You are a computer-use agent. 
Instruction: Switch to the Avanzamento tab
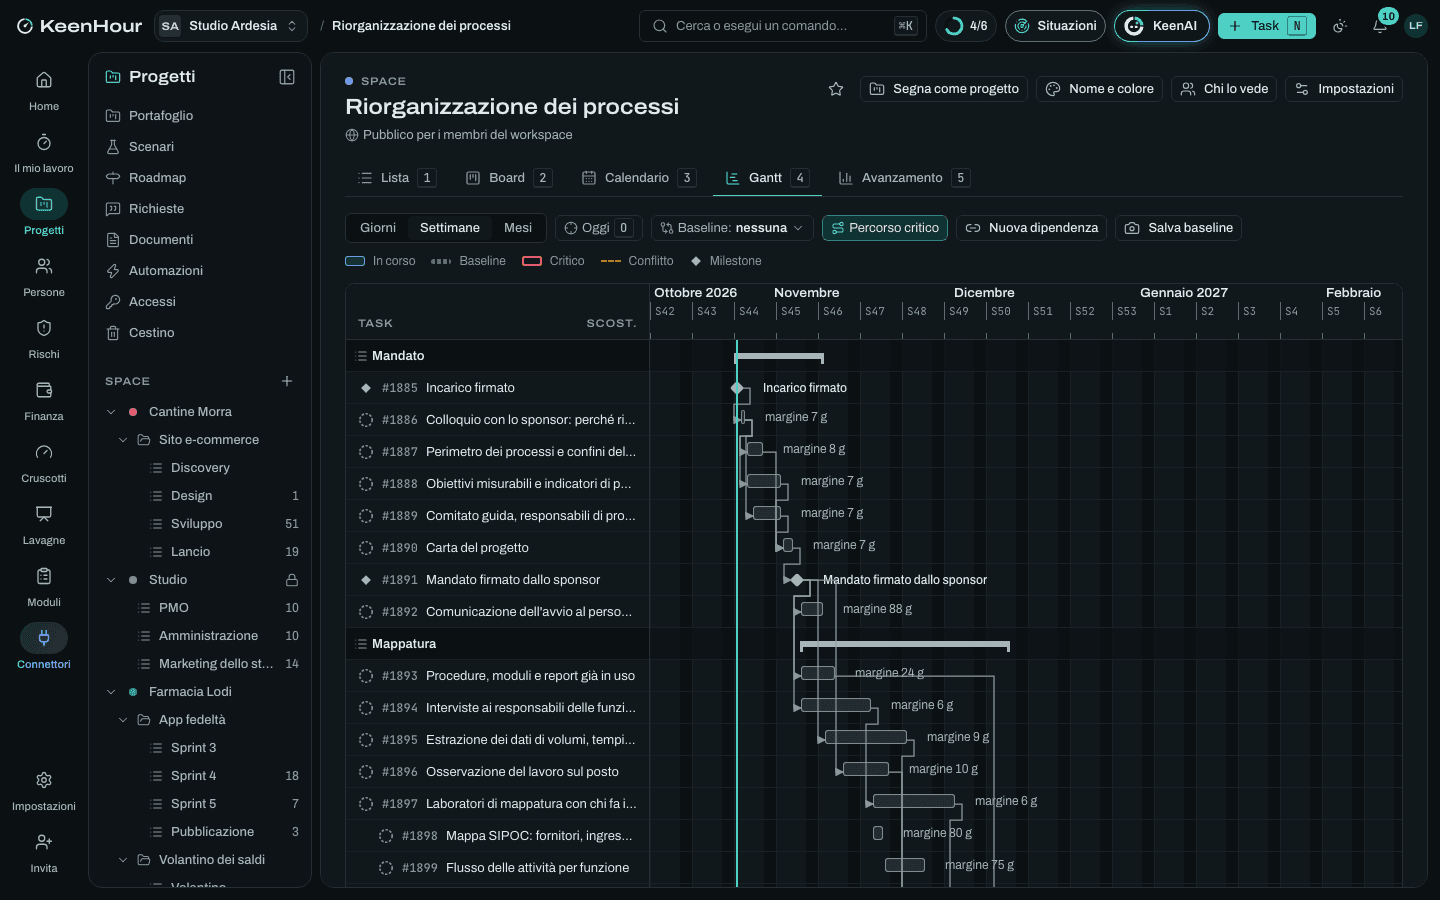pos(903,178)
